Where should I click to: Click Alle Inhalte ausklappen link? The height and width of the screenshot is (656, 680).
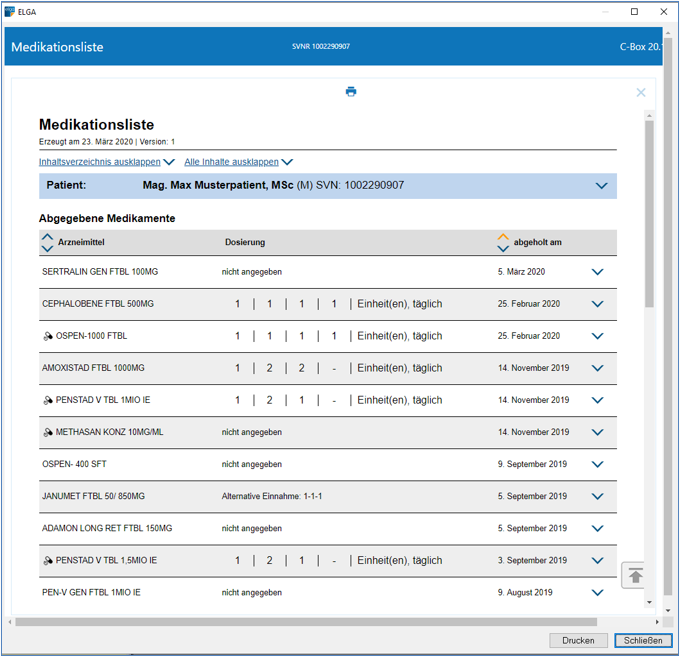point(232,162)
